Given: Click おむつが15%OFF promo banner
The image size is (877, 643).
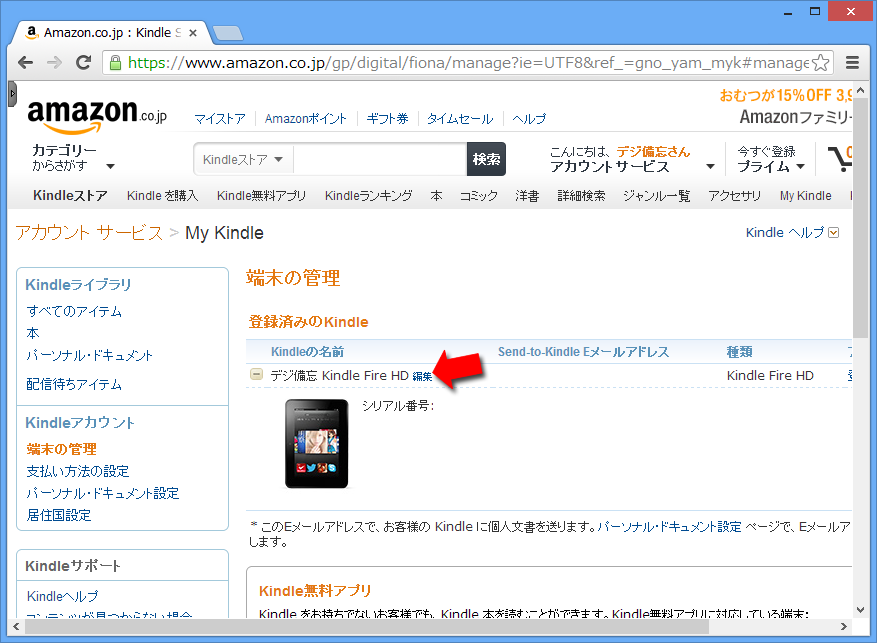Looking at the screenshot, I should [x=785, y=96].
